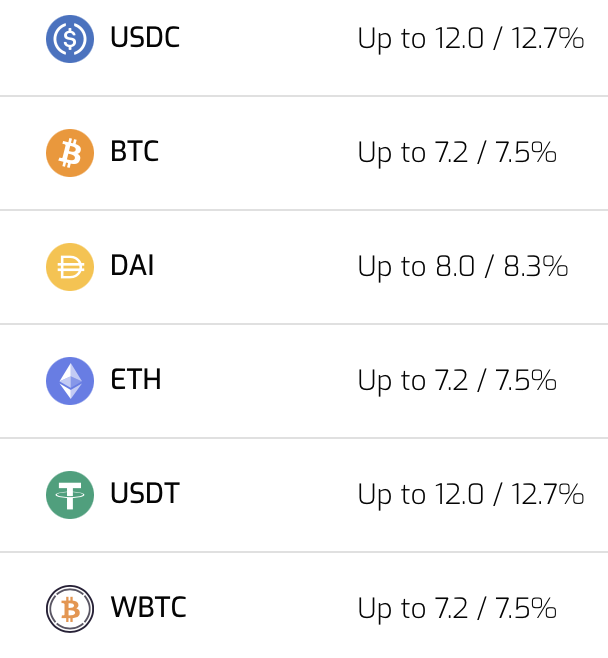Select the USDT asset label

[145, 493]
